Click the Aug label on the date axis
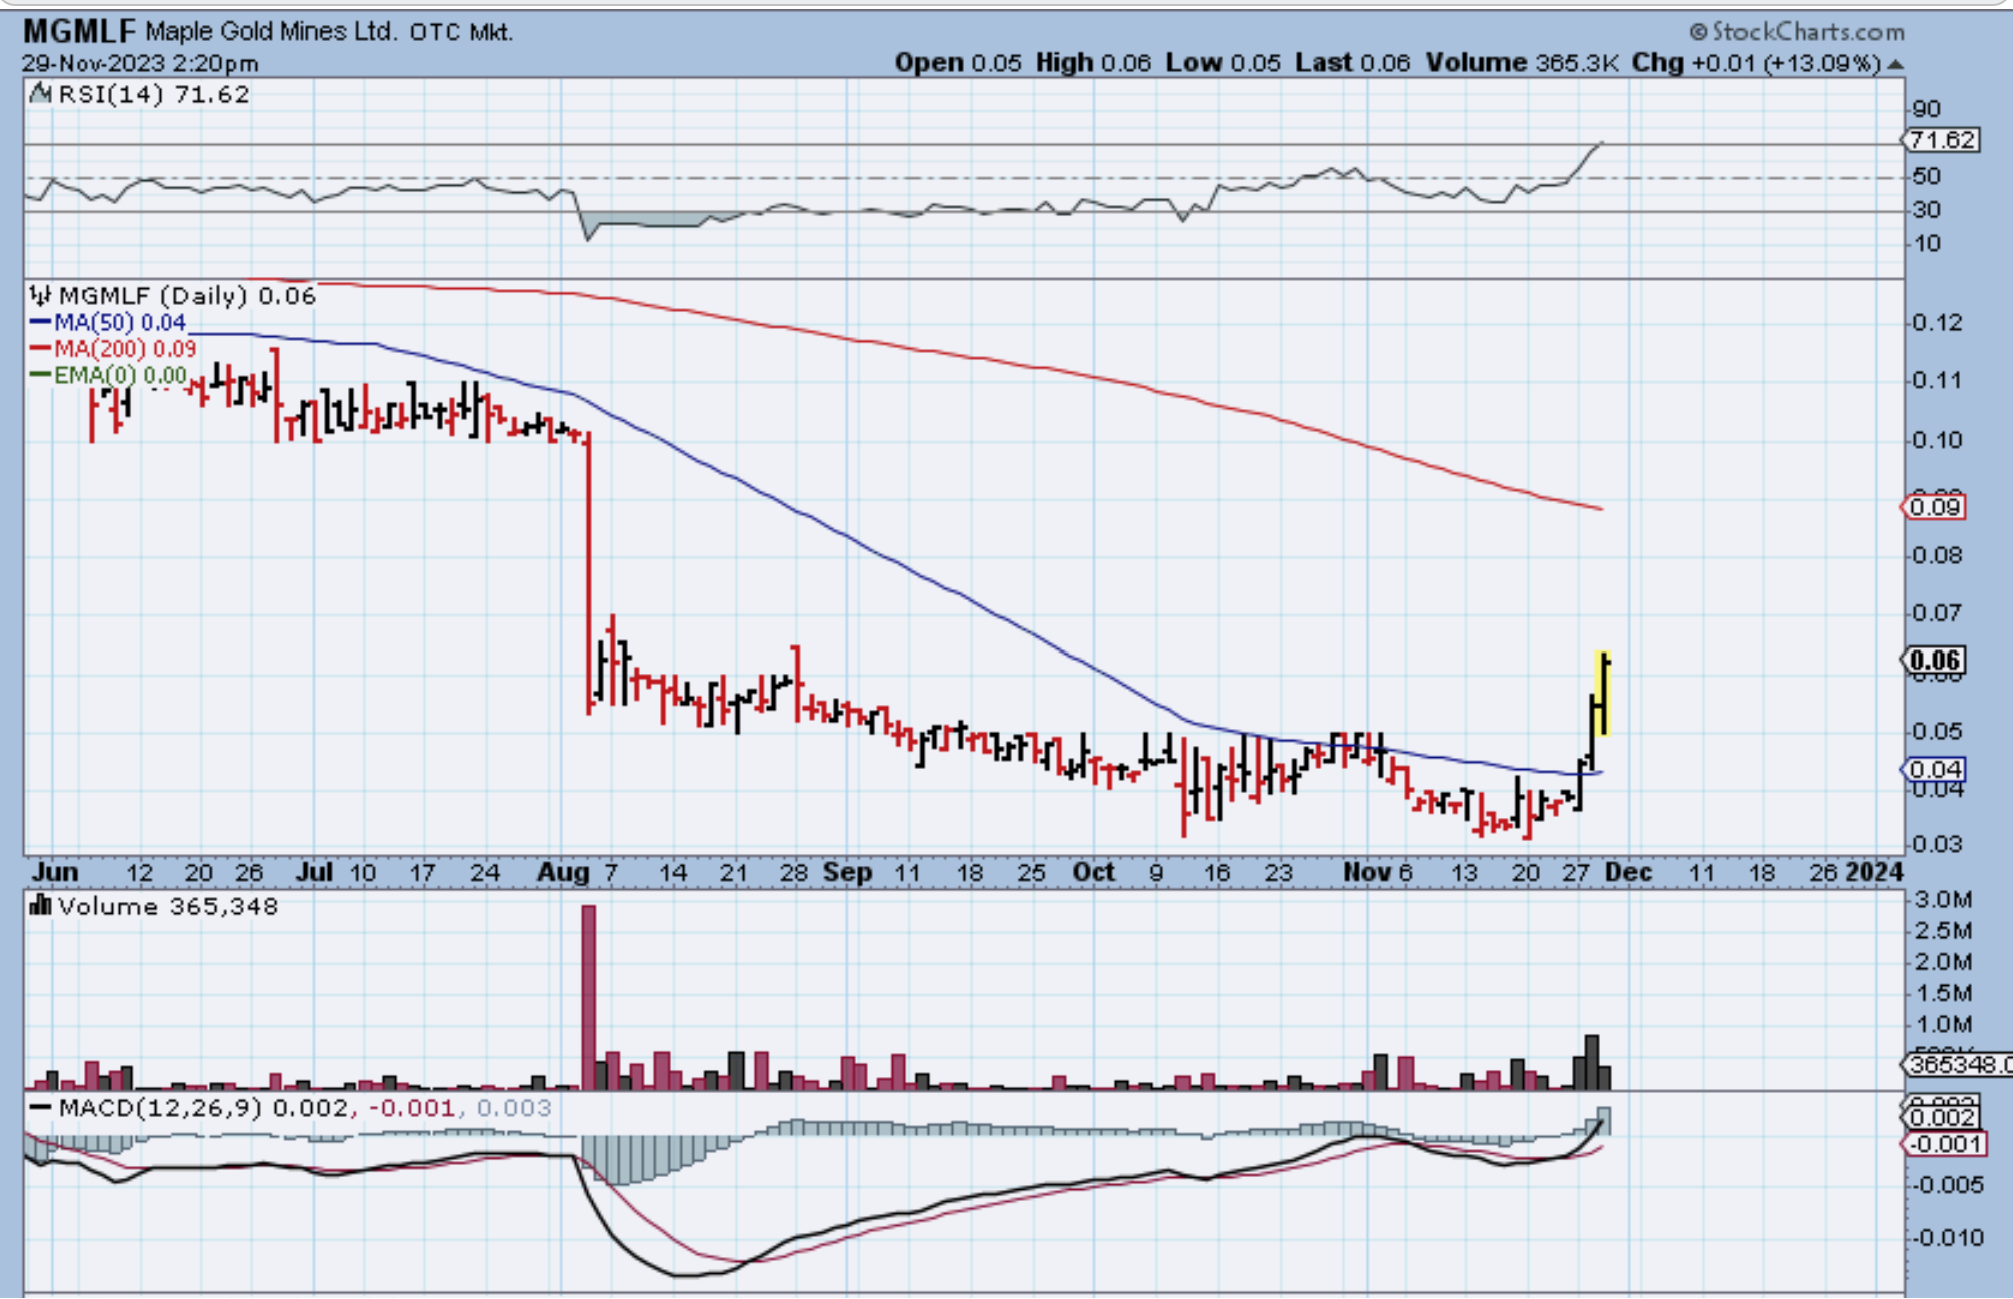 click(x=562, y=872)
